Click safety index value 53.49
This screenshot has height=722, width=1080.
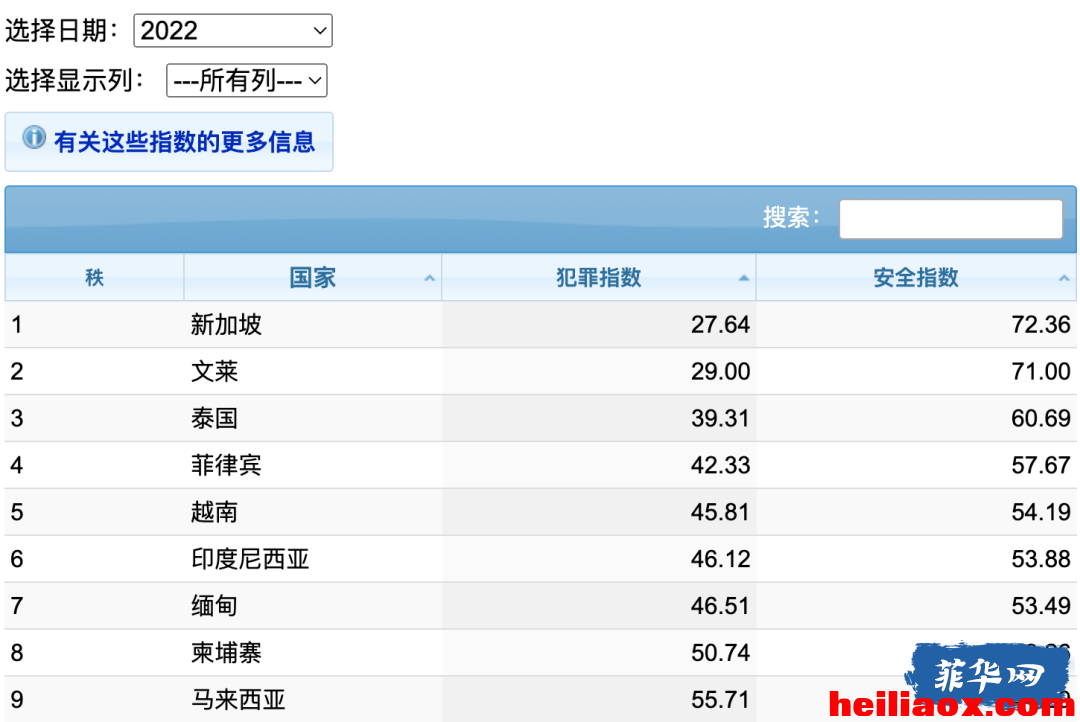point(1041,606)
